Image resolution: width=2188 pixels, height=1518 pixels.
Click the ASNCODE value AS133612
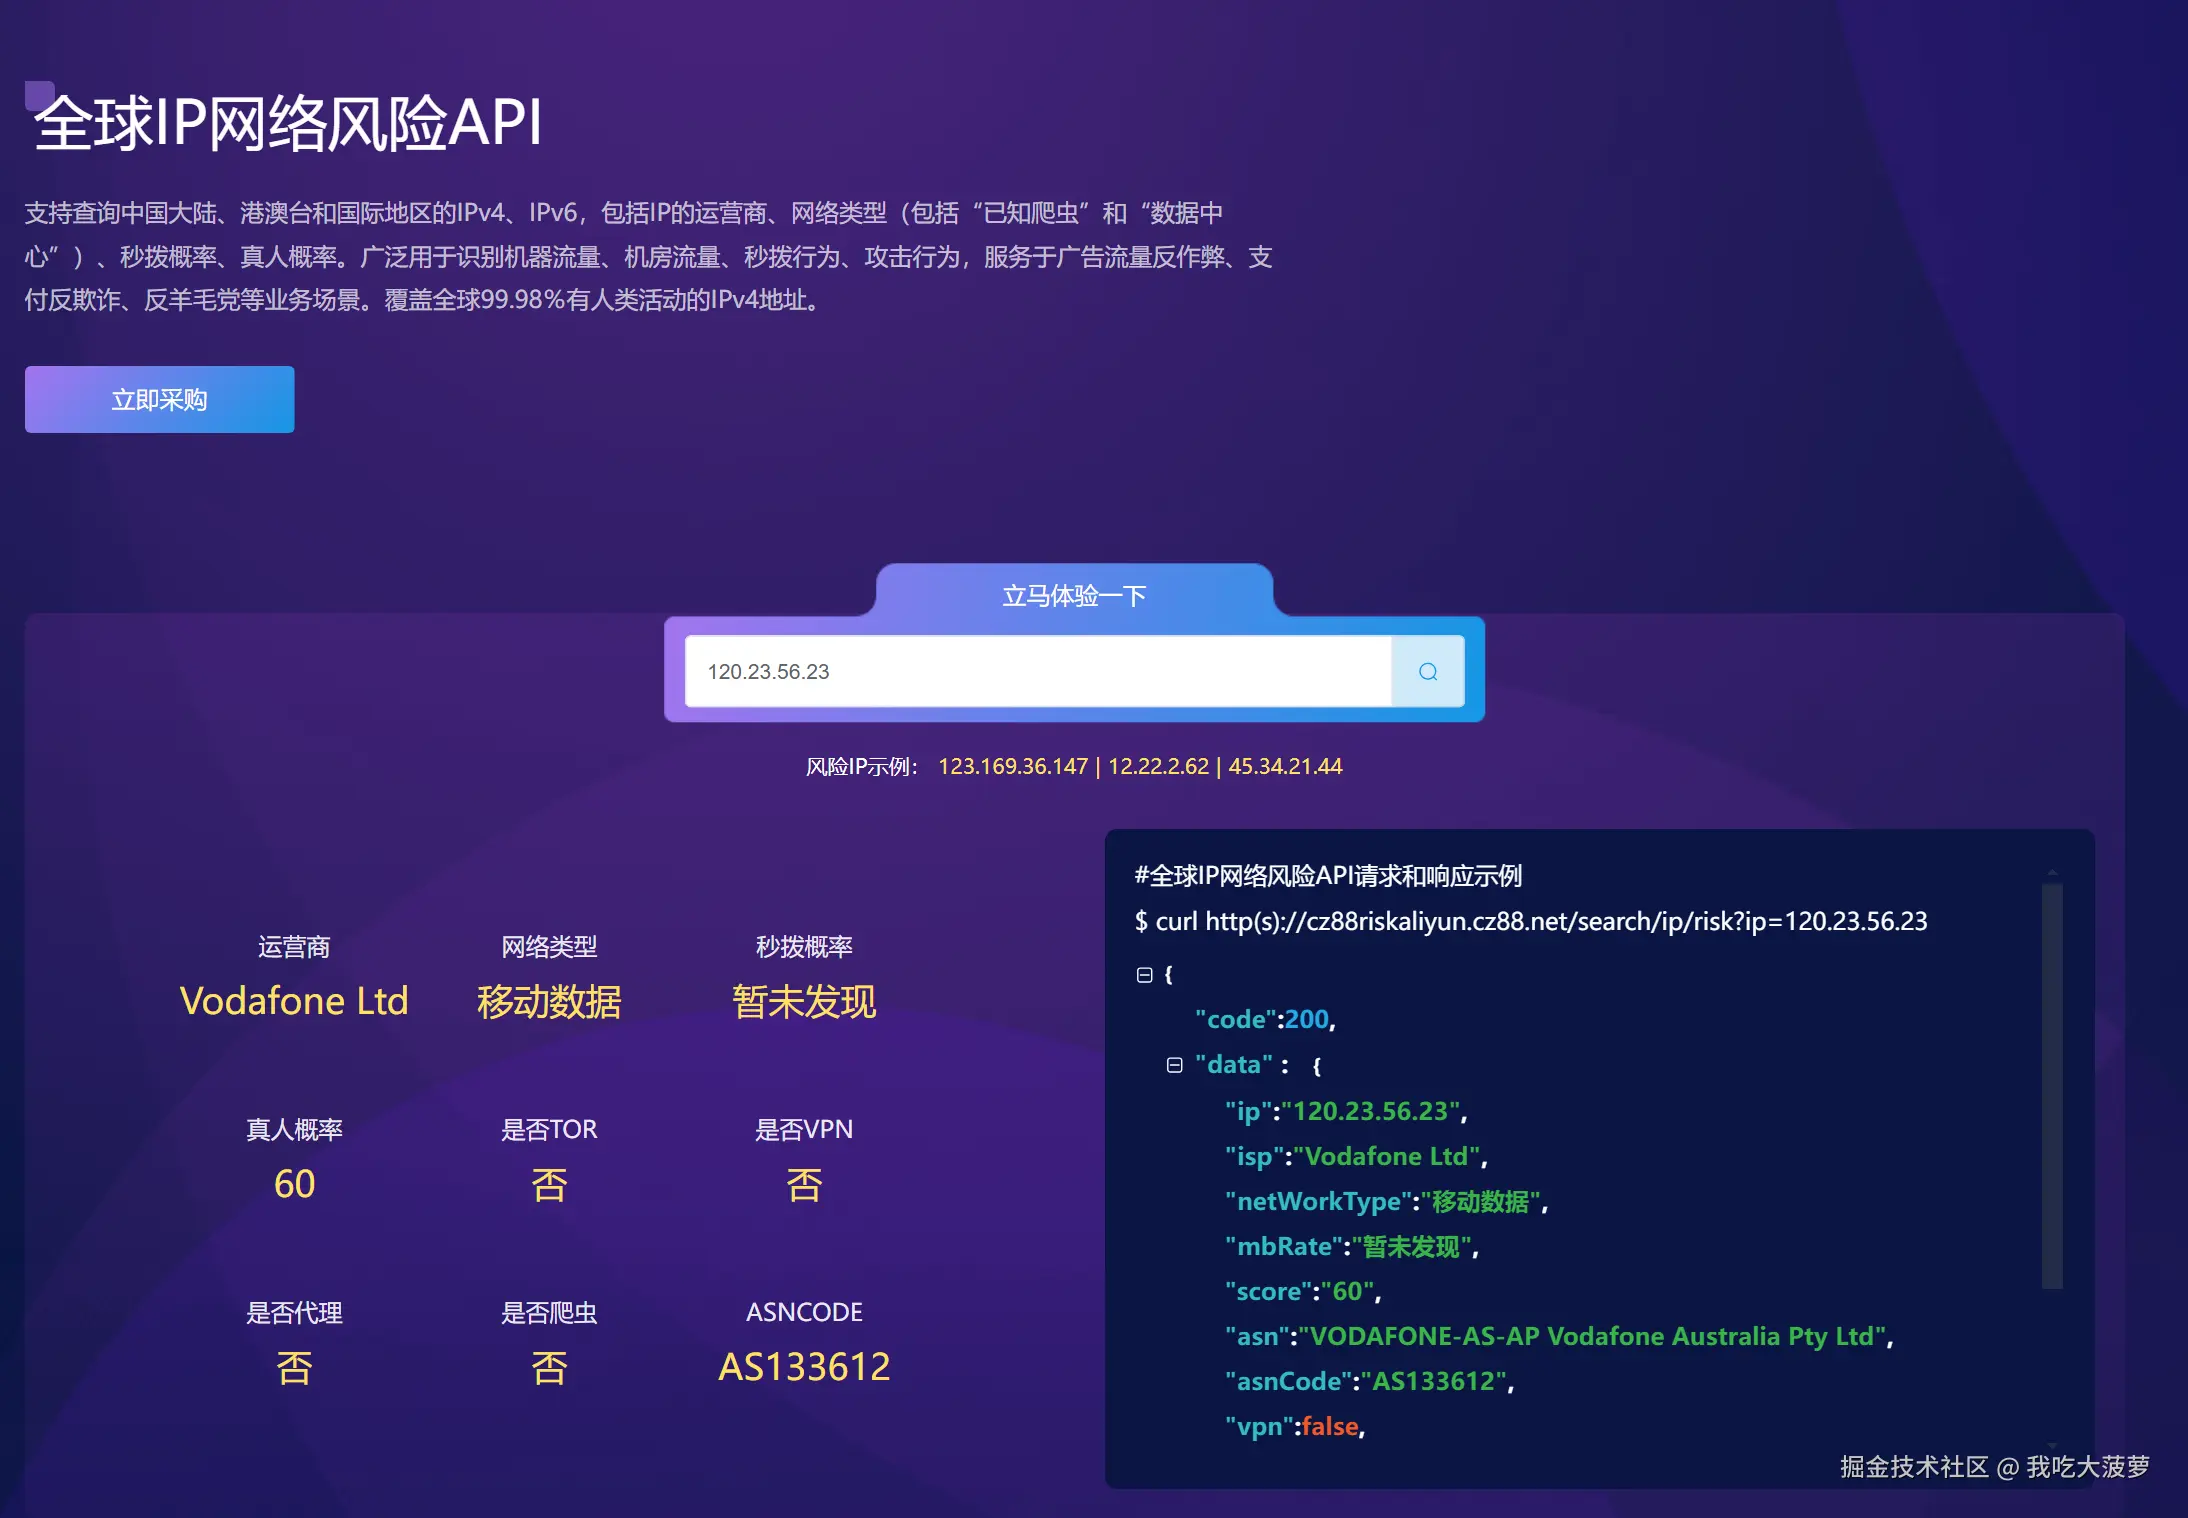click(804, 1366)
